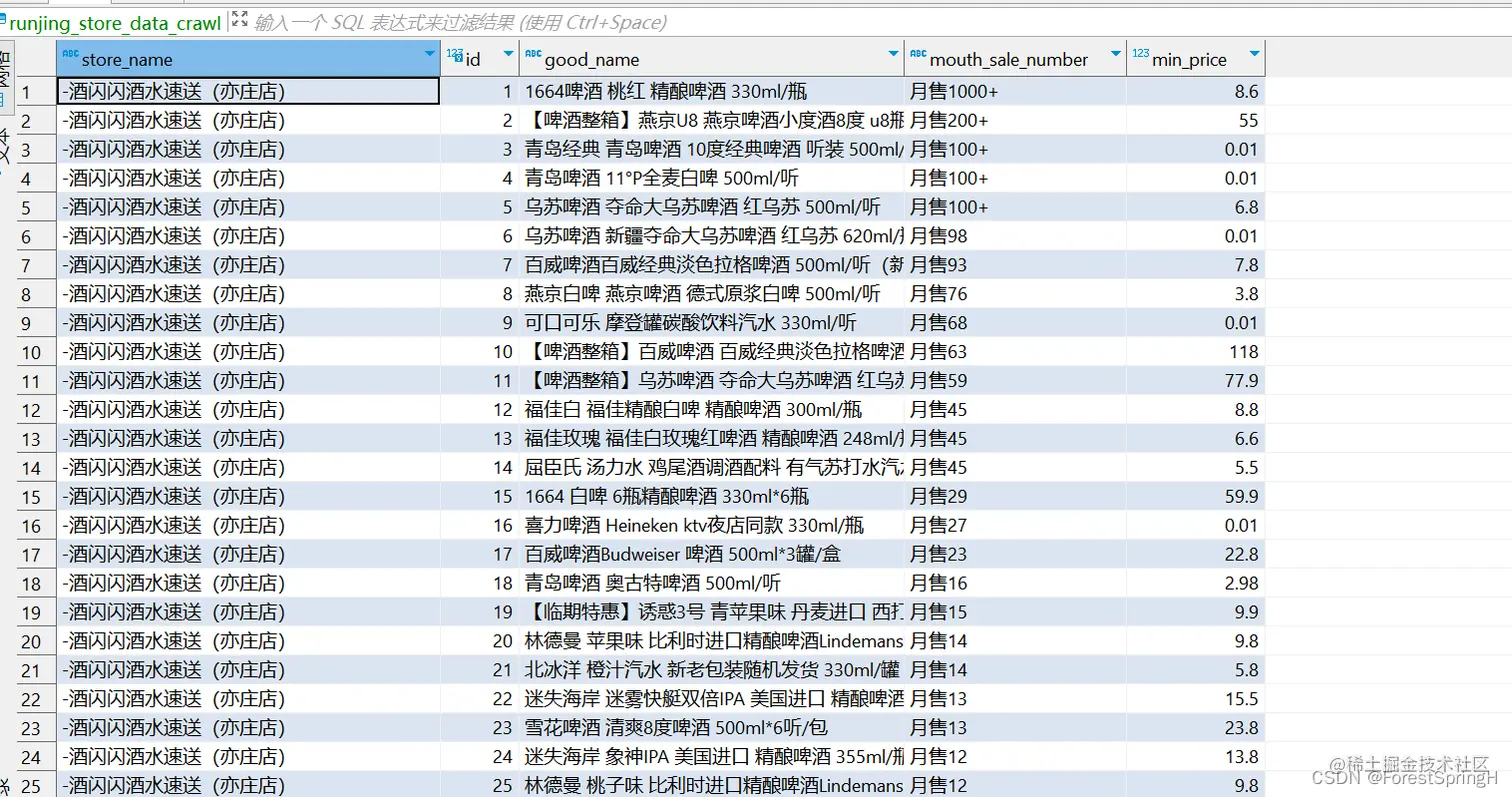Viewport: 1512px width, 797px height.
Task: Select the store_name cell in row 12
Action: tap(248, 410)
